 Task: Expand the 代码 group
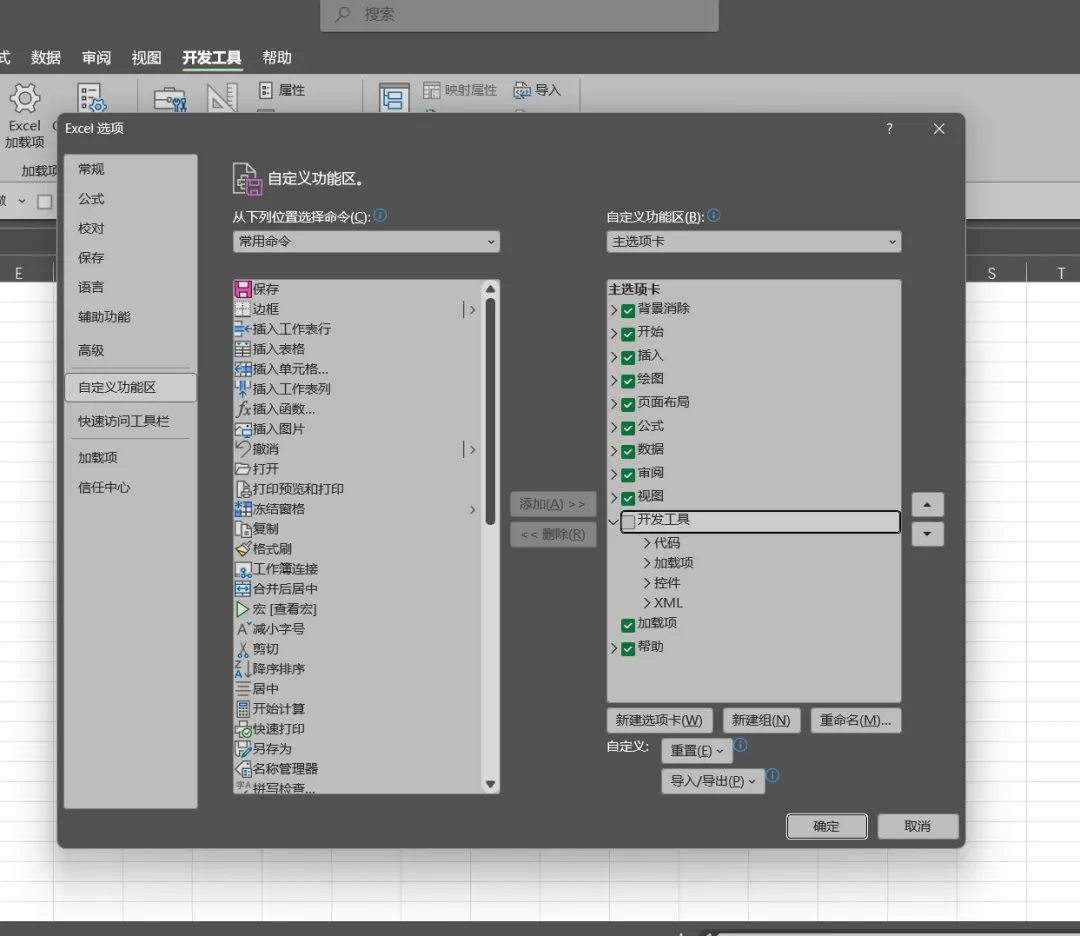[647, 543]
